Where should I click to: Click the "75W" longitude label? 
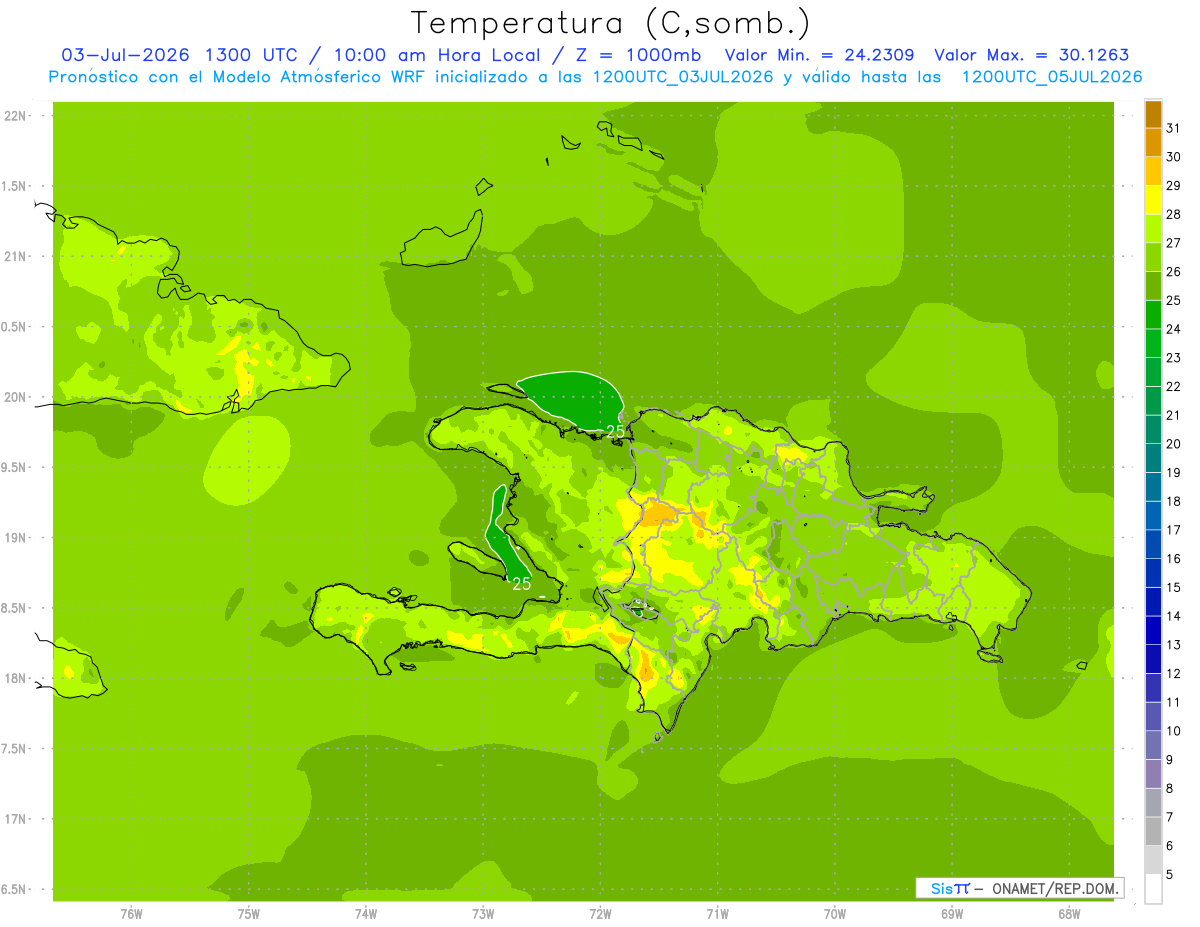[248, 914]
